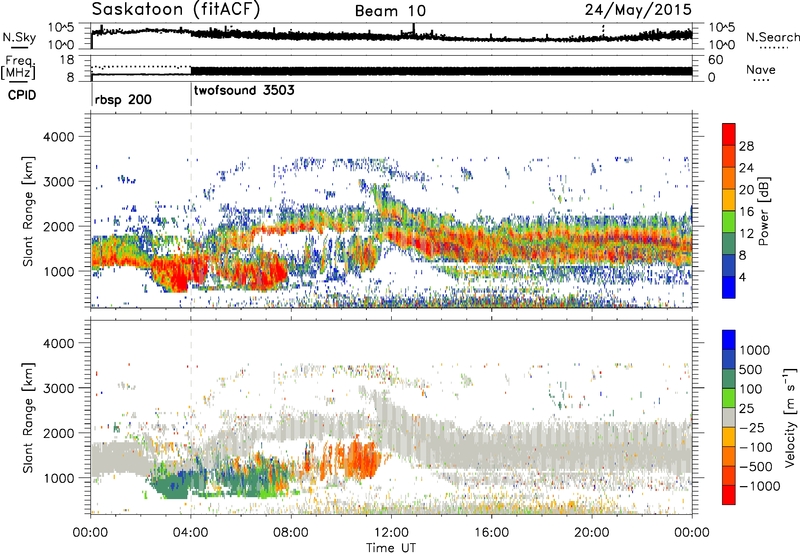Image resolution: width=800 pixels, height=554 pixels.
Task: Click the 'twofsound 3503' CPID marker
Action: (244, 91)
